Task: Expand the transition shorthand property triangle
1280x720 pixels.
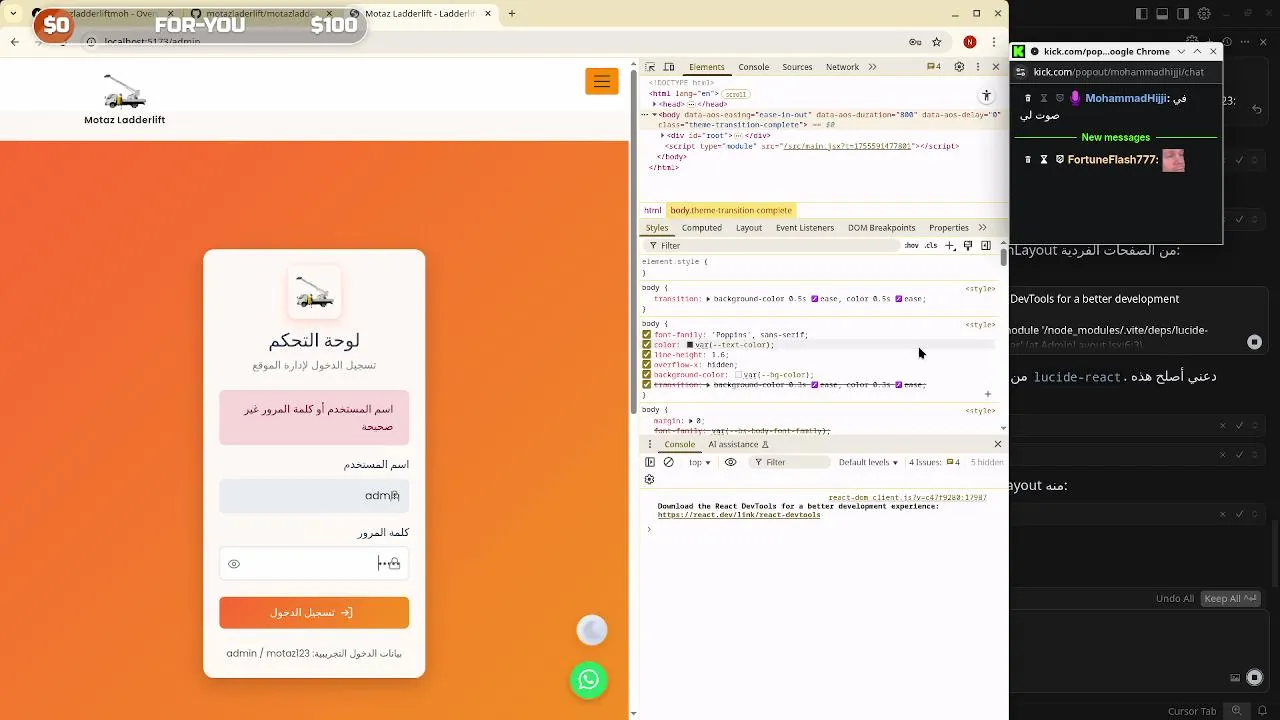Action: pos(708,299)
